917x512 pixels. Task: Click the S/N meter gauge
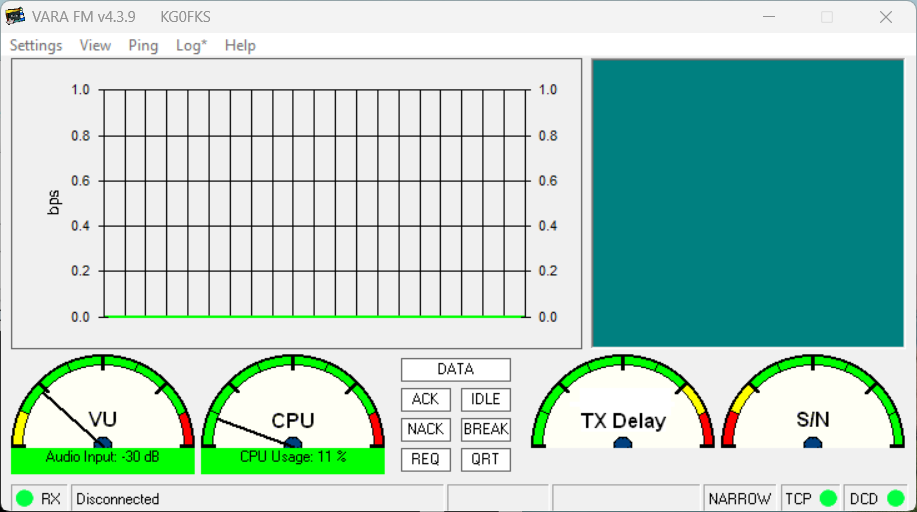click(x=813, y=405)
